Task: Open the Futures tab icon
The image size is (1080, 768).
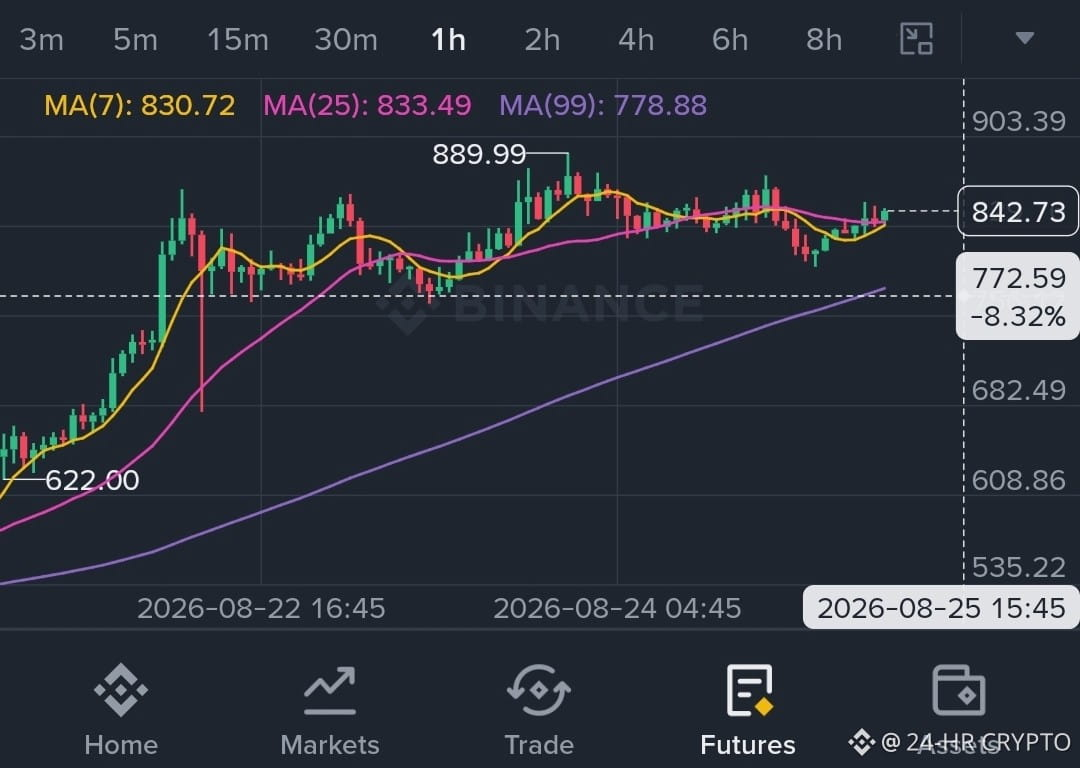Action: click(749, 690)
